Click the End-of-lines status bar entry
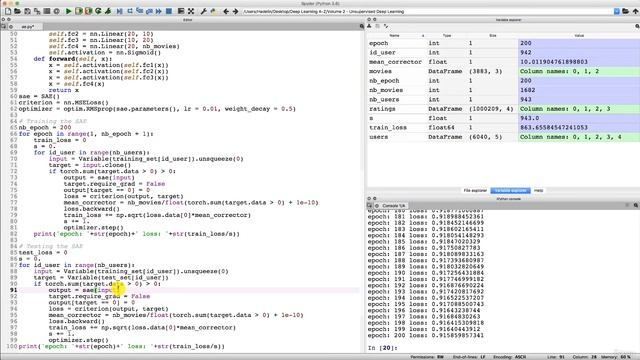Viewport: 640px width, 360px height. 469,357
